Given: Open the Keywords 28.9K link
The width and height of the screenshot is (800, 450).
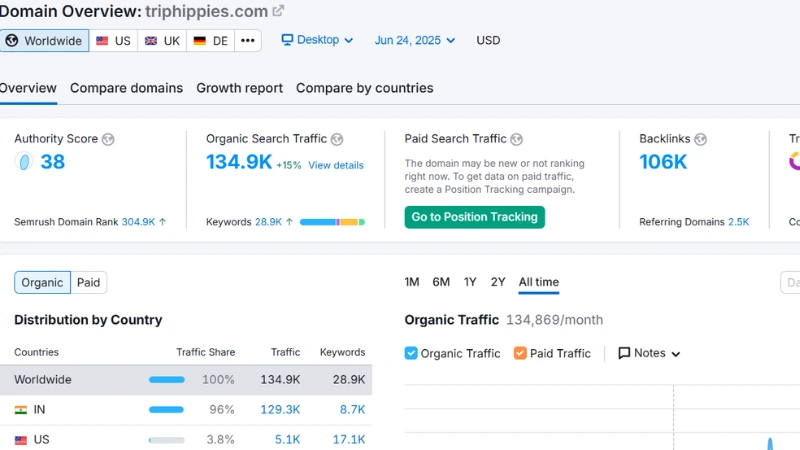Looking at the screenshot, I should 268,222.
